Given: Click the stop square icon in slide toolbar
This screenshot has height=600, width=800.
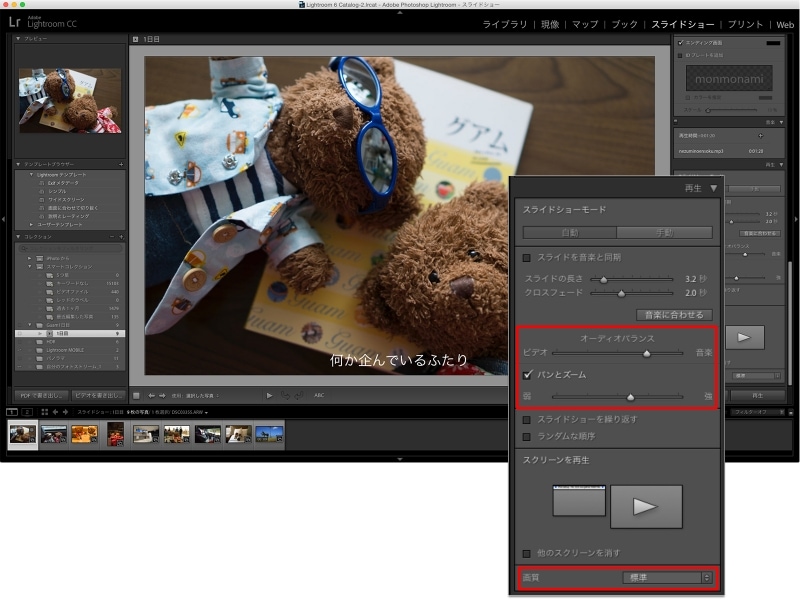Looking at the screenshot, I should click(x=137, y=395).
